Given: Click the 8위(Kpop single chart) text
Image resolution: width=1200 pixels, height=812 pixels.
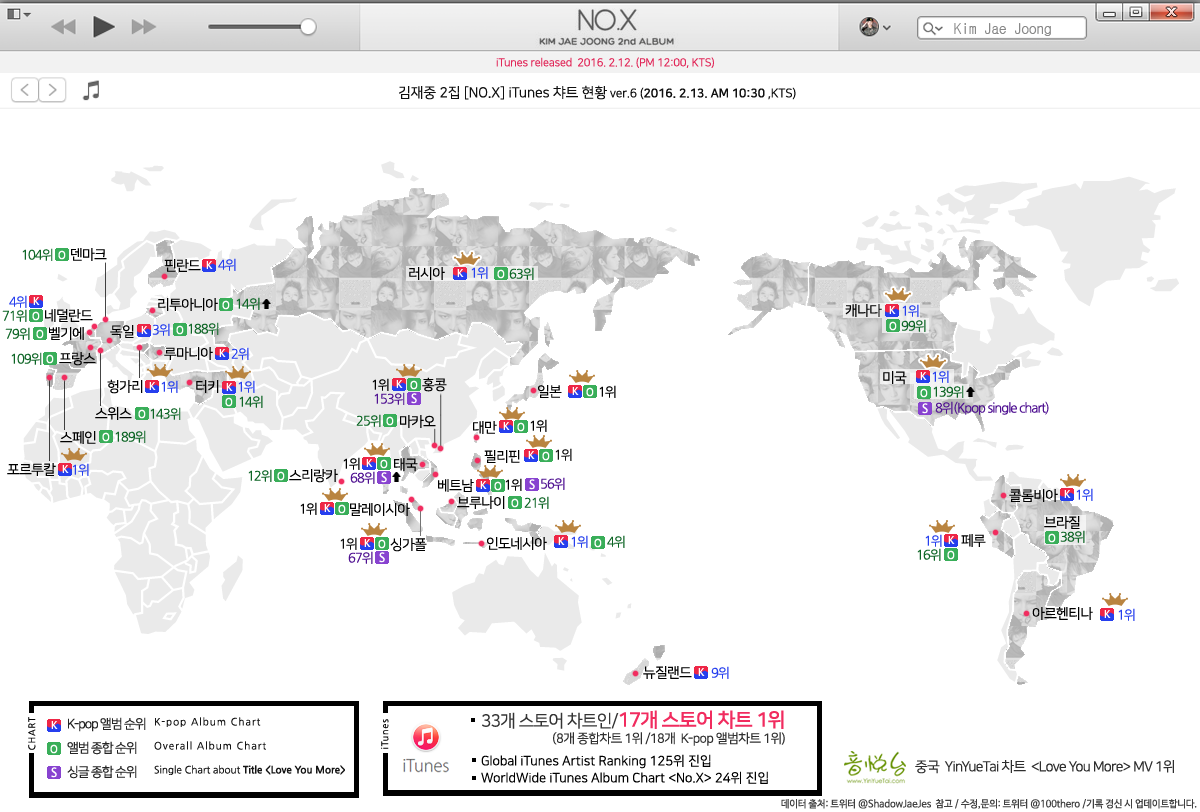Looking at the screenshot, I should [x=993, y=408].
